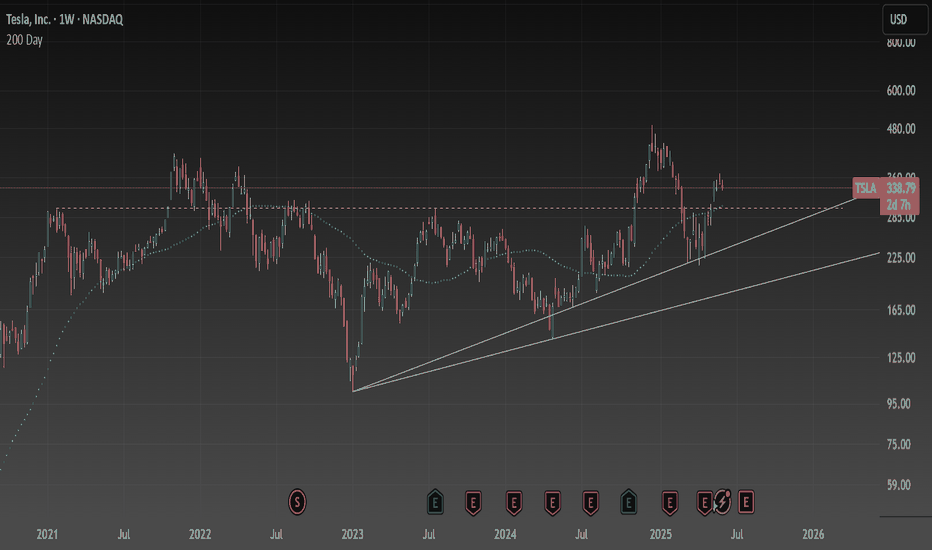Open the red earnings marker before 2024
The width and height of the screenshot is (932, 550).
(473, 503)
